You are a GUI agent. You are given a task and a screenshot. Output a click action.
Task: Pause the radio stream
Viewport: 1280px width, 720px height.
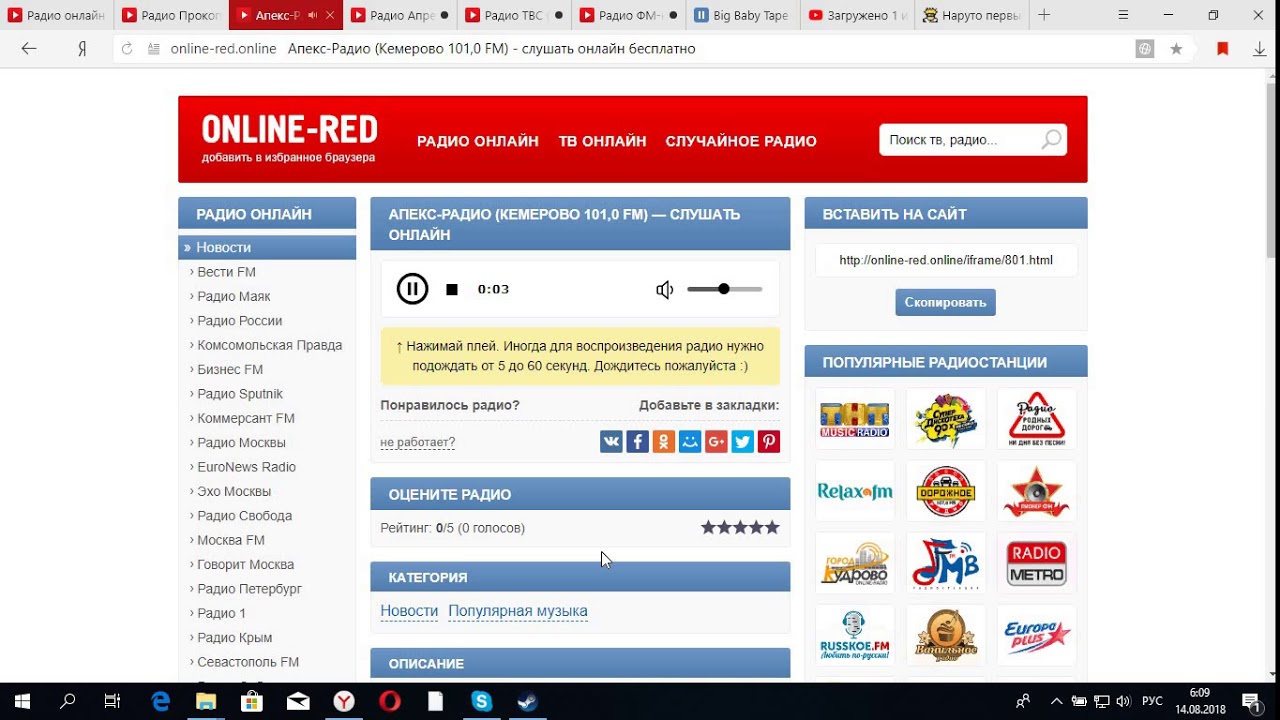[412, 289]
